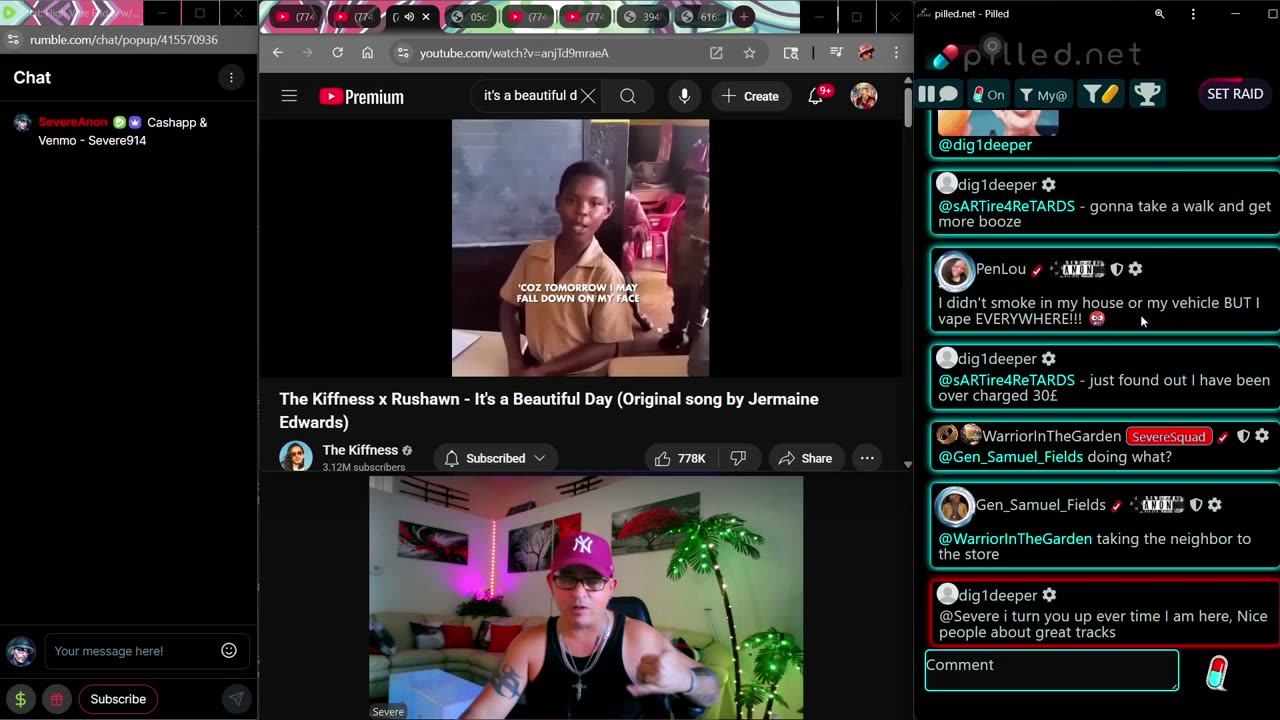Clear the YouTube search box text

[x=588, y=96]
